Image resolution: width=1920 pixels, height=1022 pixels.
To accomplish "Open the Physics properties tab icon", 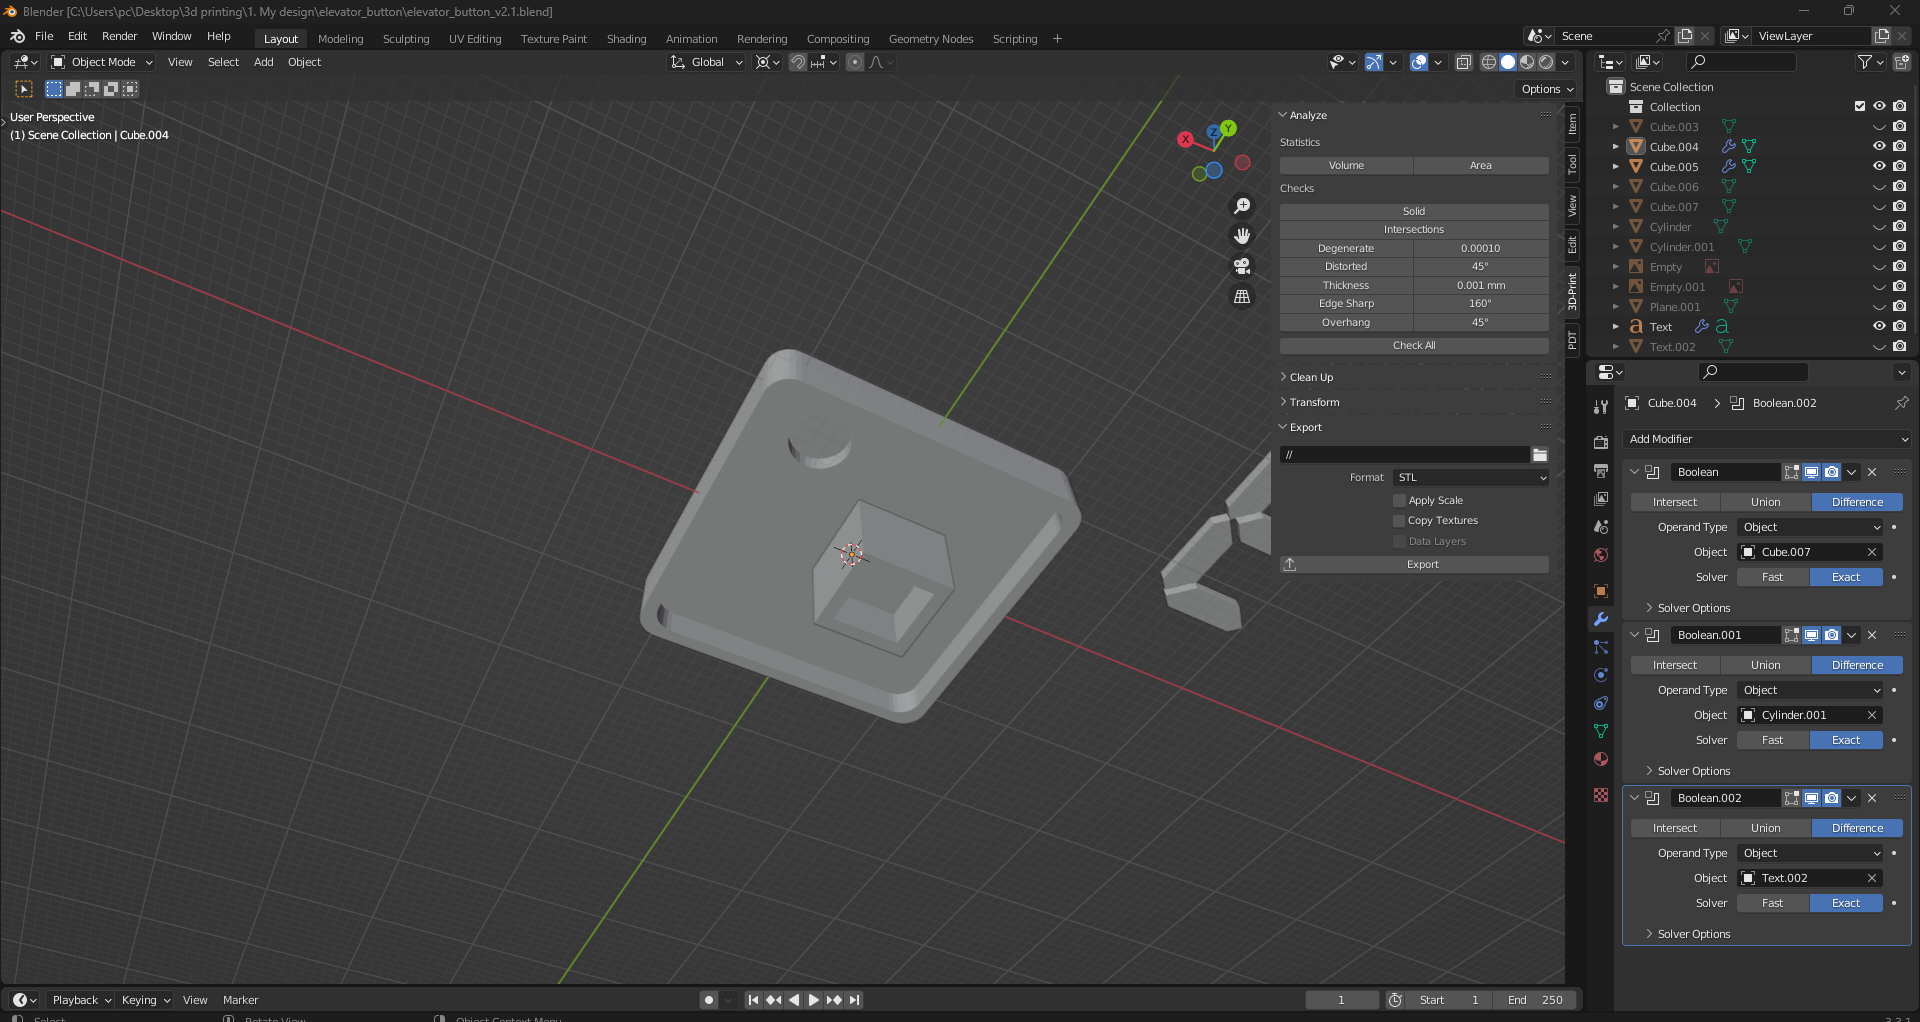I will click(1601, 675).
